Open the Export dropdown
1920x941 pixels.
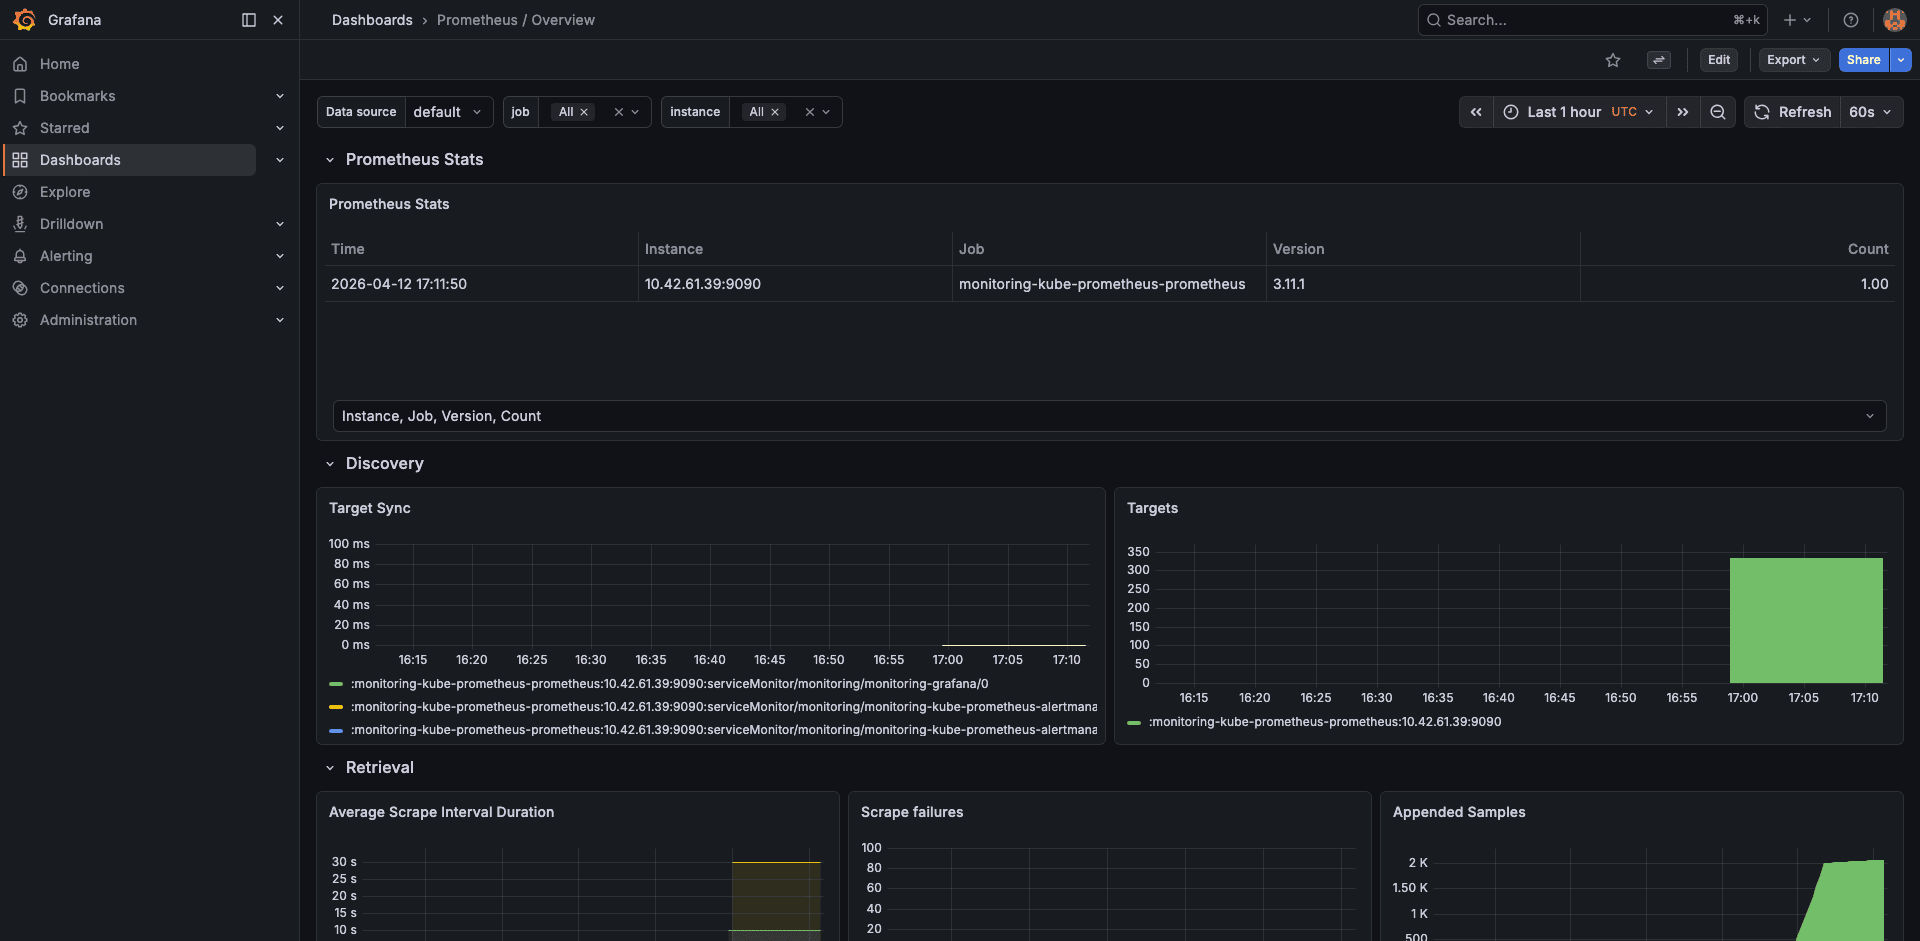tap(1793, 60)
